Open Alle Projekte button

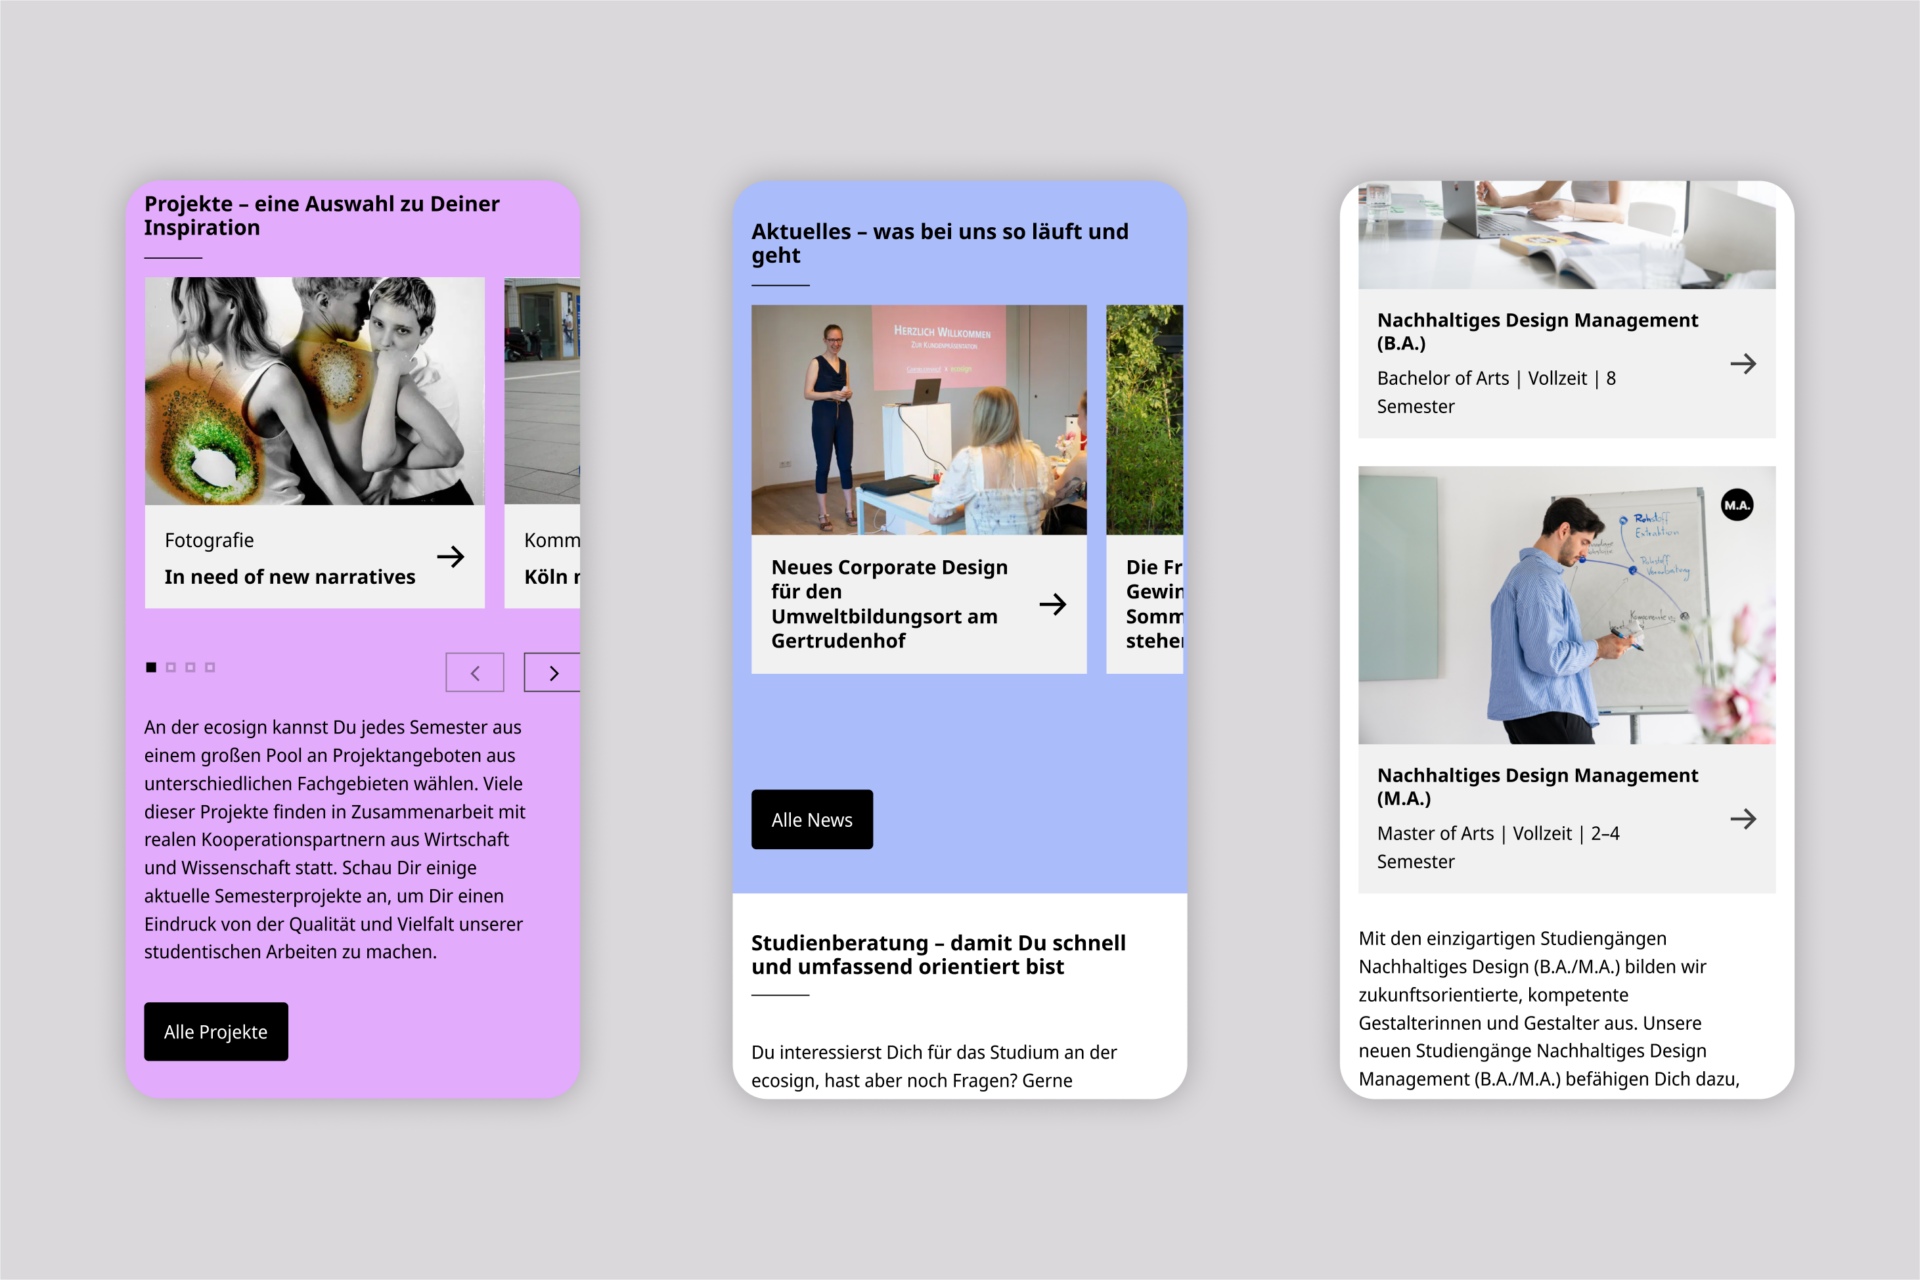(x=216, y=1031)
